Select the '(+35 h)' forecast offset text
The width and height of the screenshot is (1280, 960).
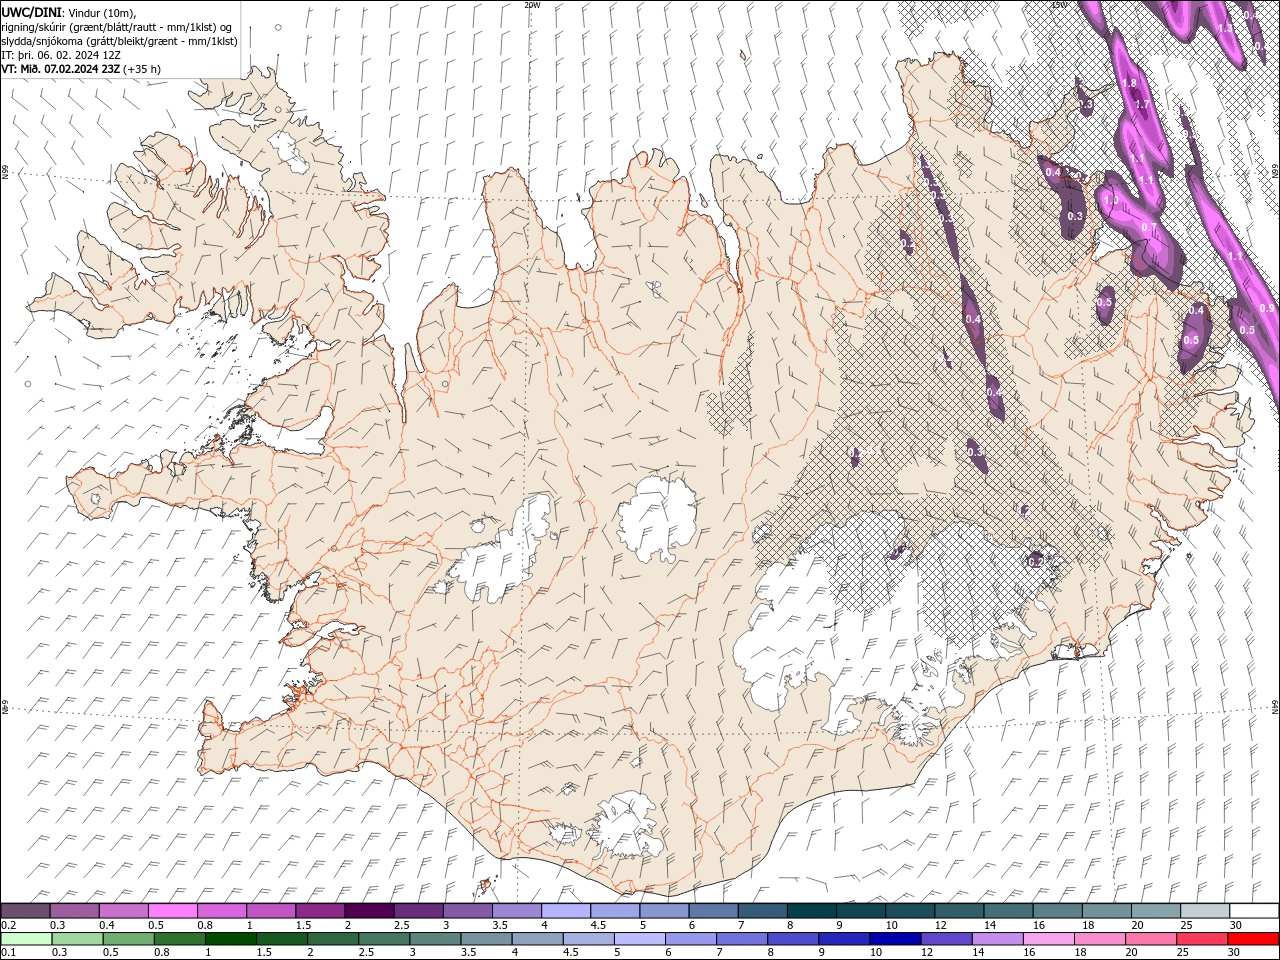click(x=142, y=69)
